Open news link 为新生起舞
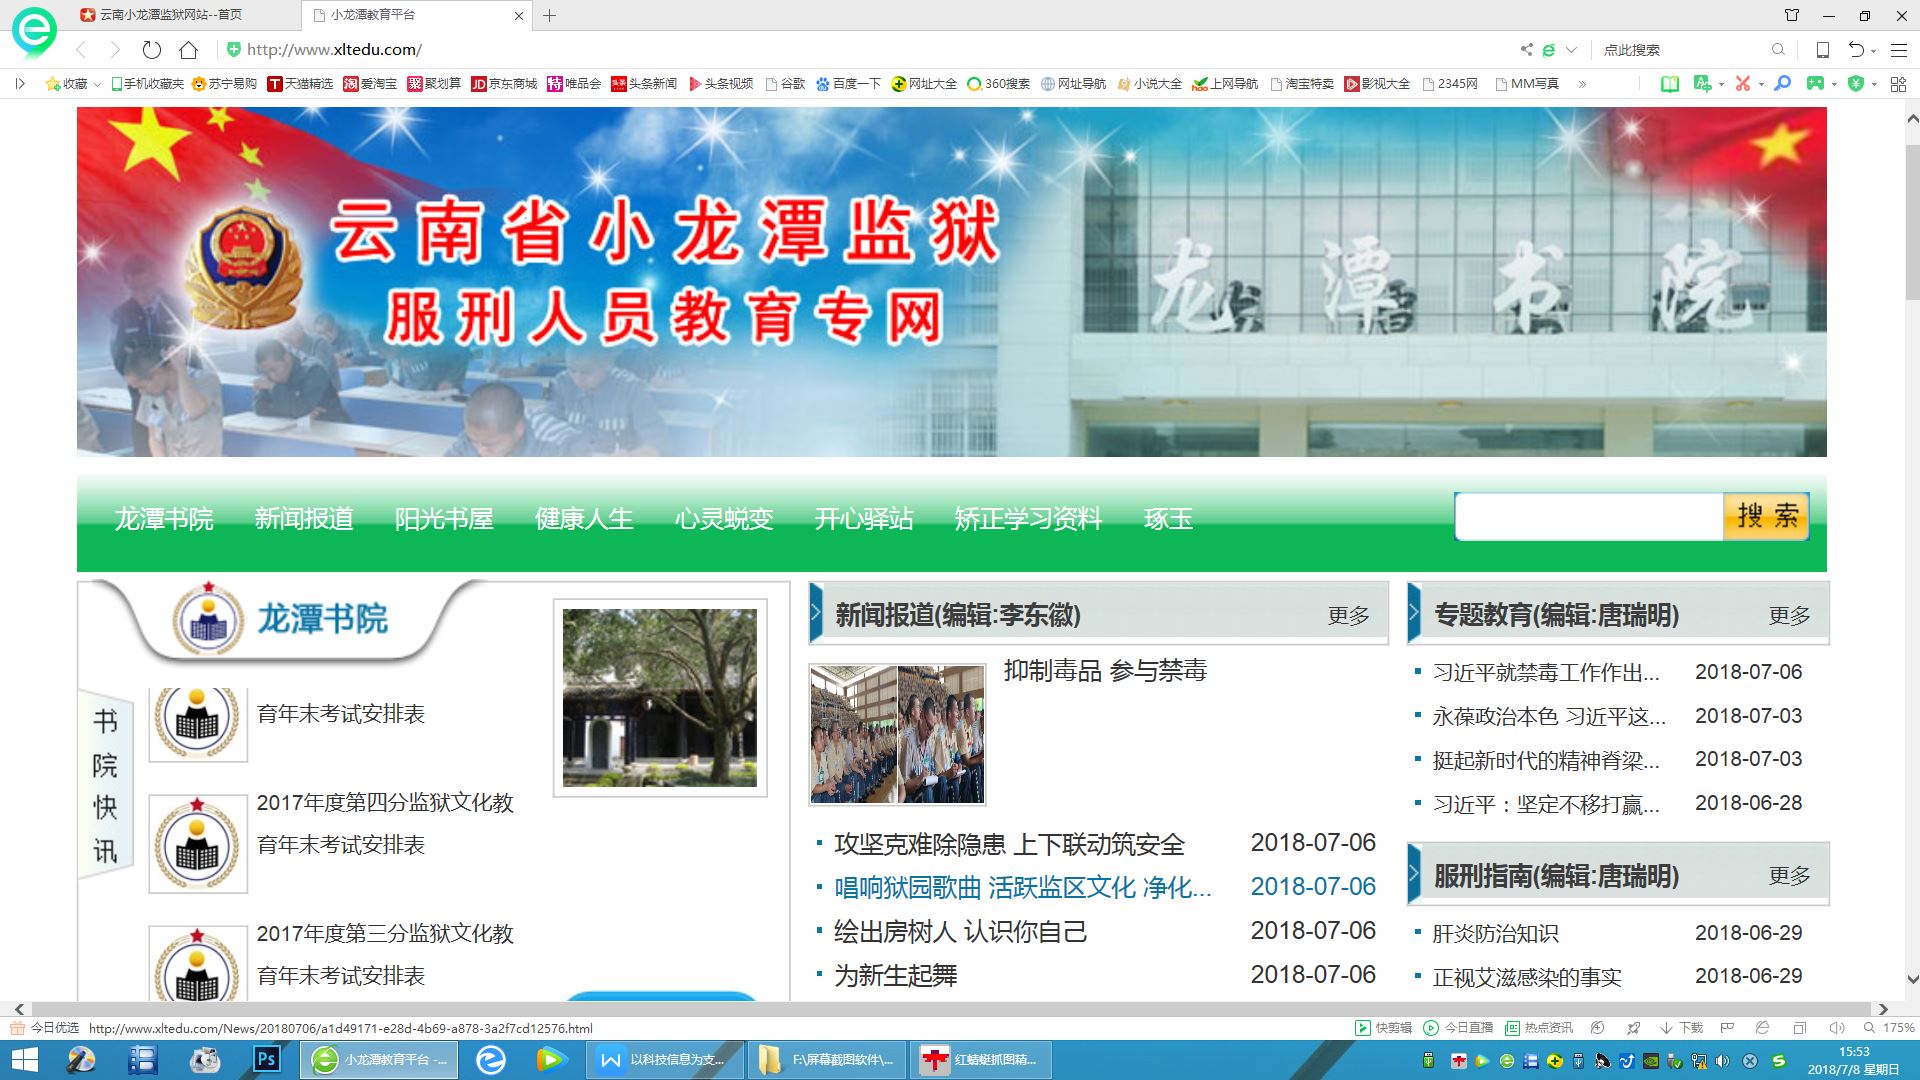The image size is (1920, 1080). click(896, 975)
